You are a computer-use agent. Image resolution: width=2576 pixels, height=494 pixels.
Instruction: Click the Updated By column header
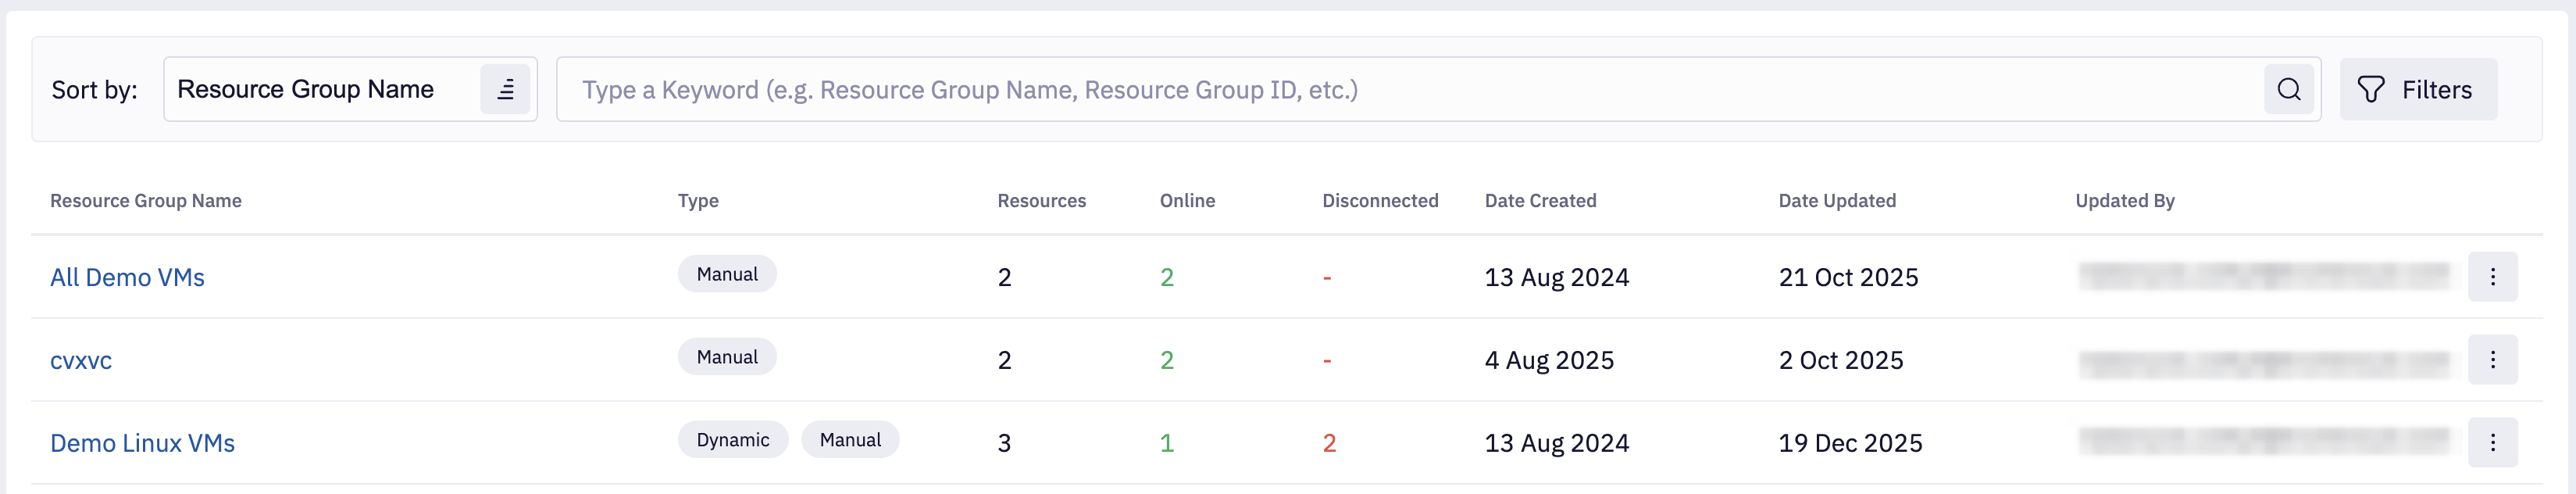pos(2124,201)
